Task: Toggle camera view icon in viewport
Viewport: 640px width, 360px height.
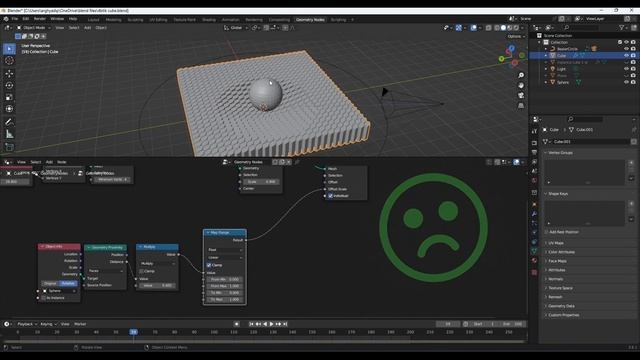Action: pyautogui.click(x=521, y=95)
